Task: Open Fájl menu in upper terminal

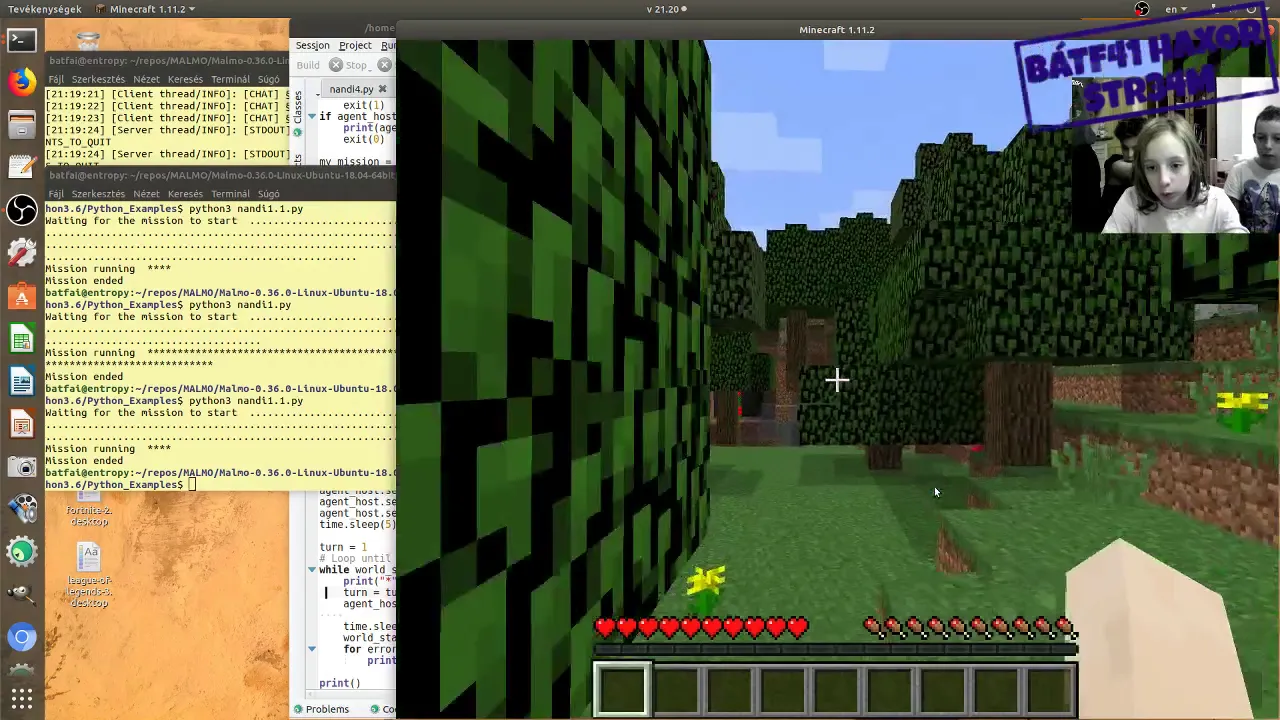Action: [x=56, y=79]
